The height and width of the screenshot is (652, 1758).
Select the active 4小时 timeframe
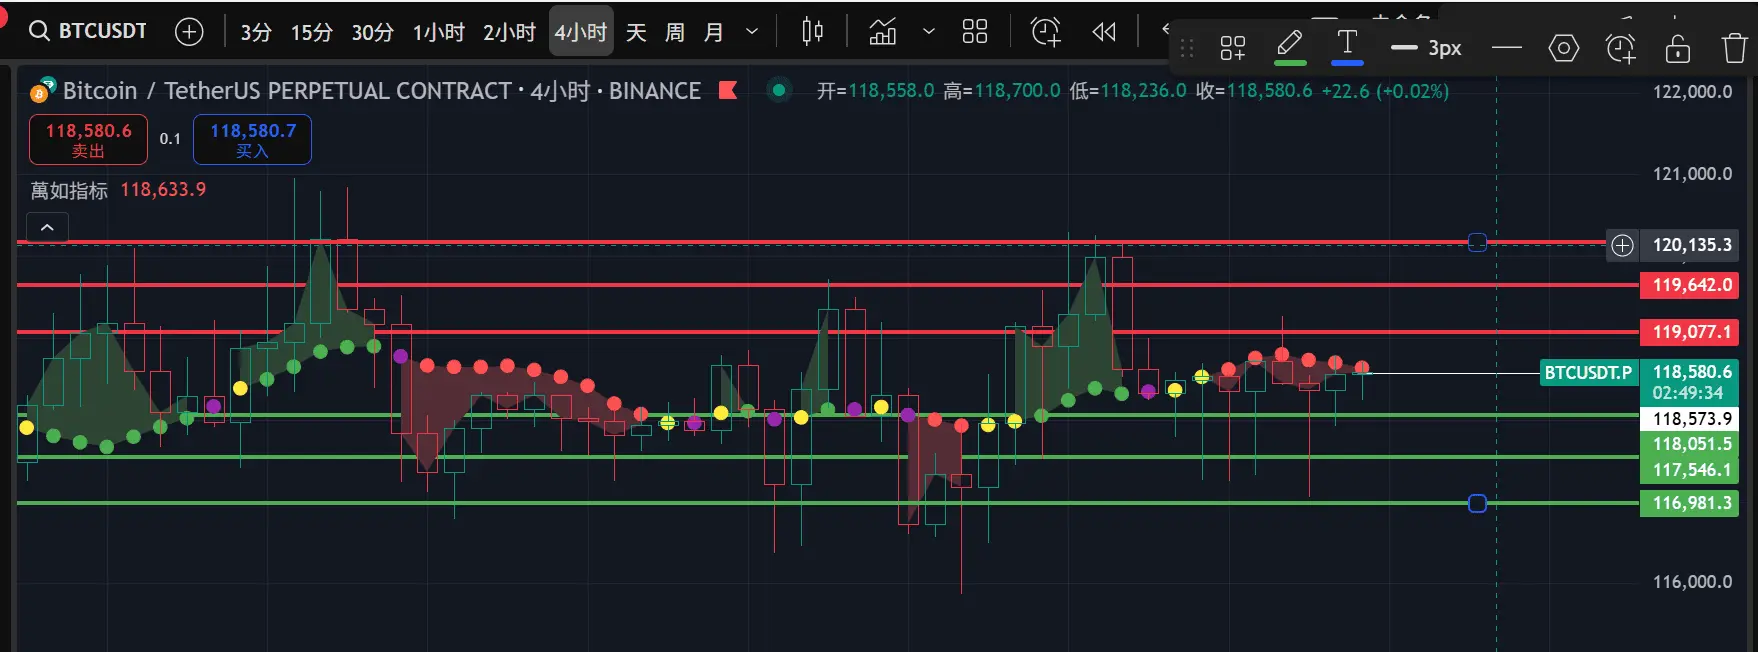(581, 32)
